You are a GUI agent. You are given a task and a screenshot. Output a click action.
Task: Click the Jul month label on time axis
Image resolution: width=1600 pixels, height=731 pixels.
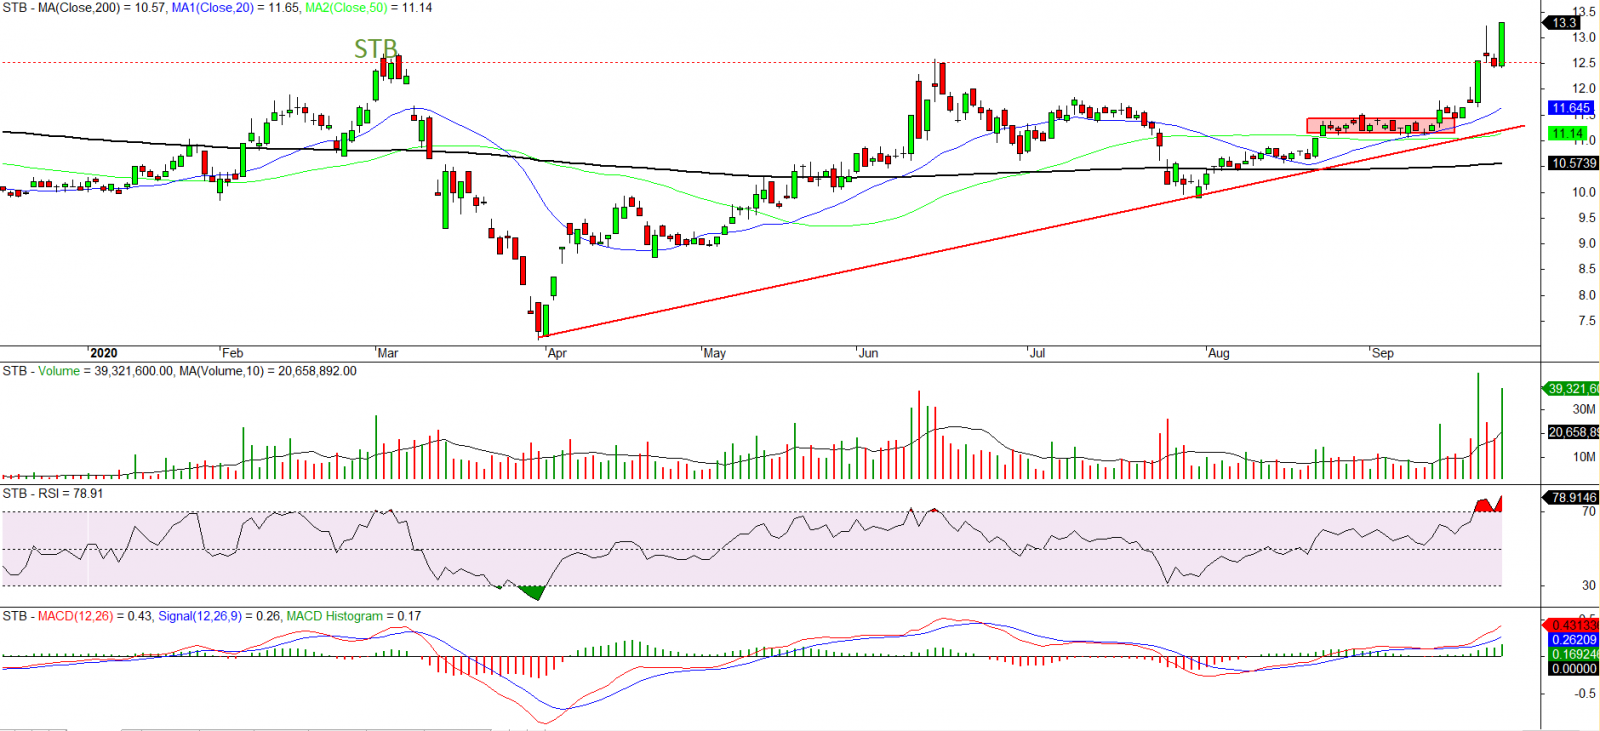click(1037, 353)
